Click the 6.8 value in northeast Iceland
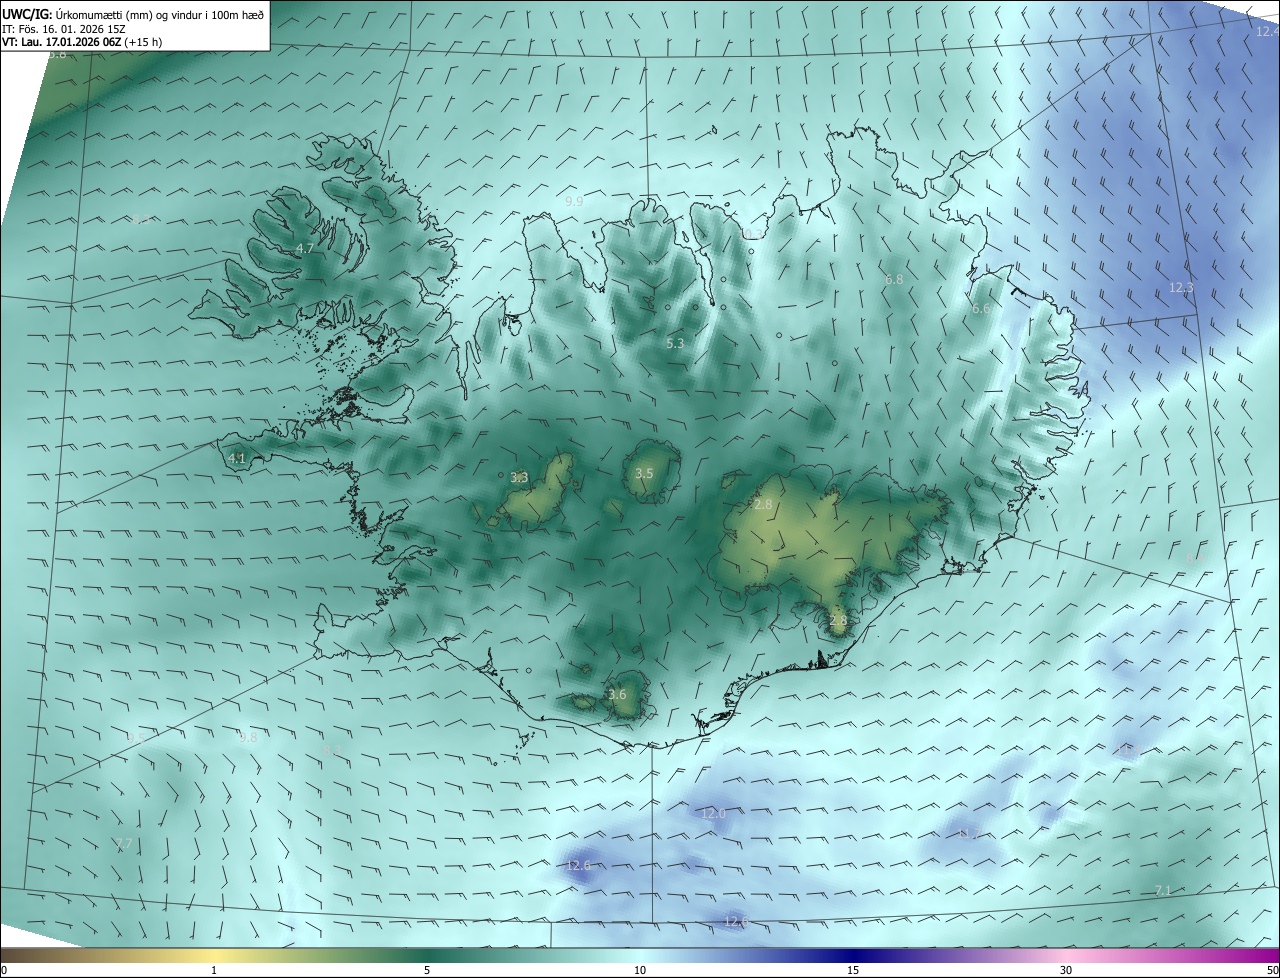 coord(894,280)
